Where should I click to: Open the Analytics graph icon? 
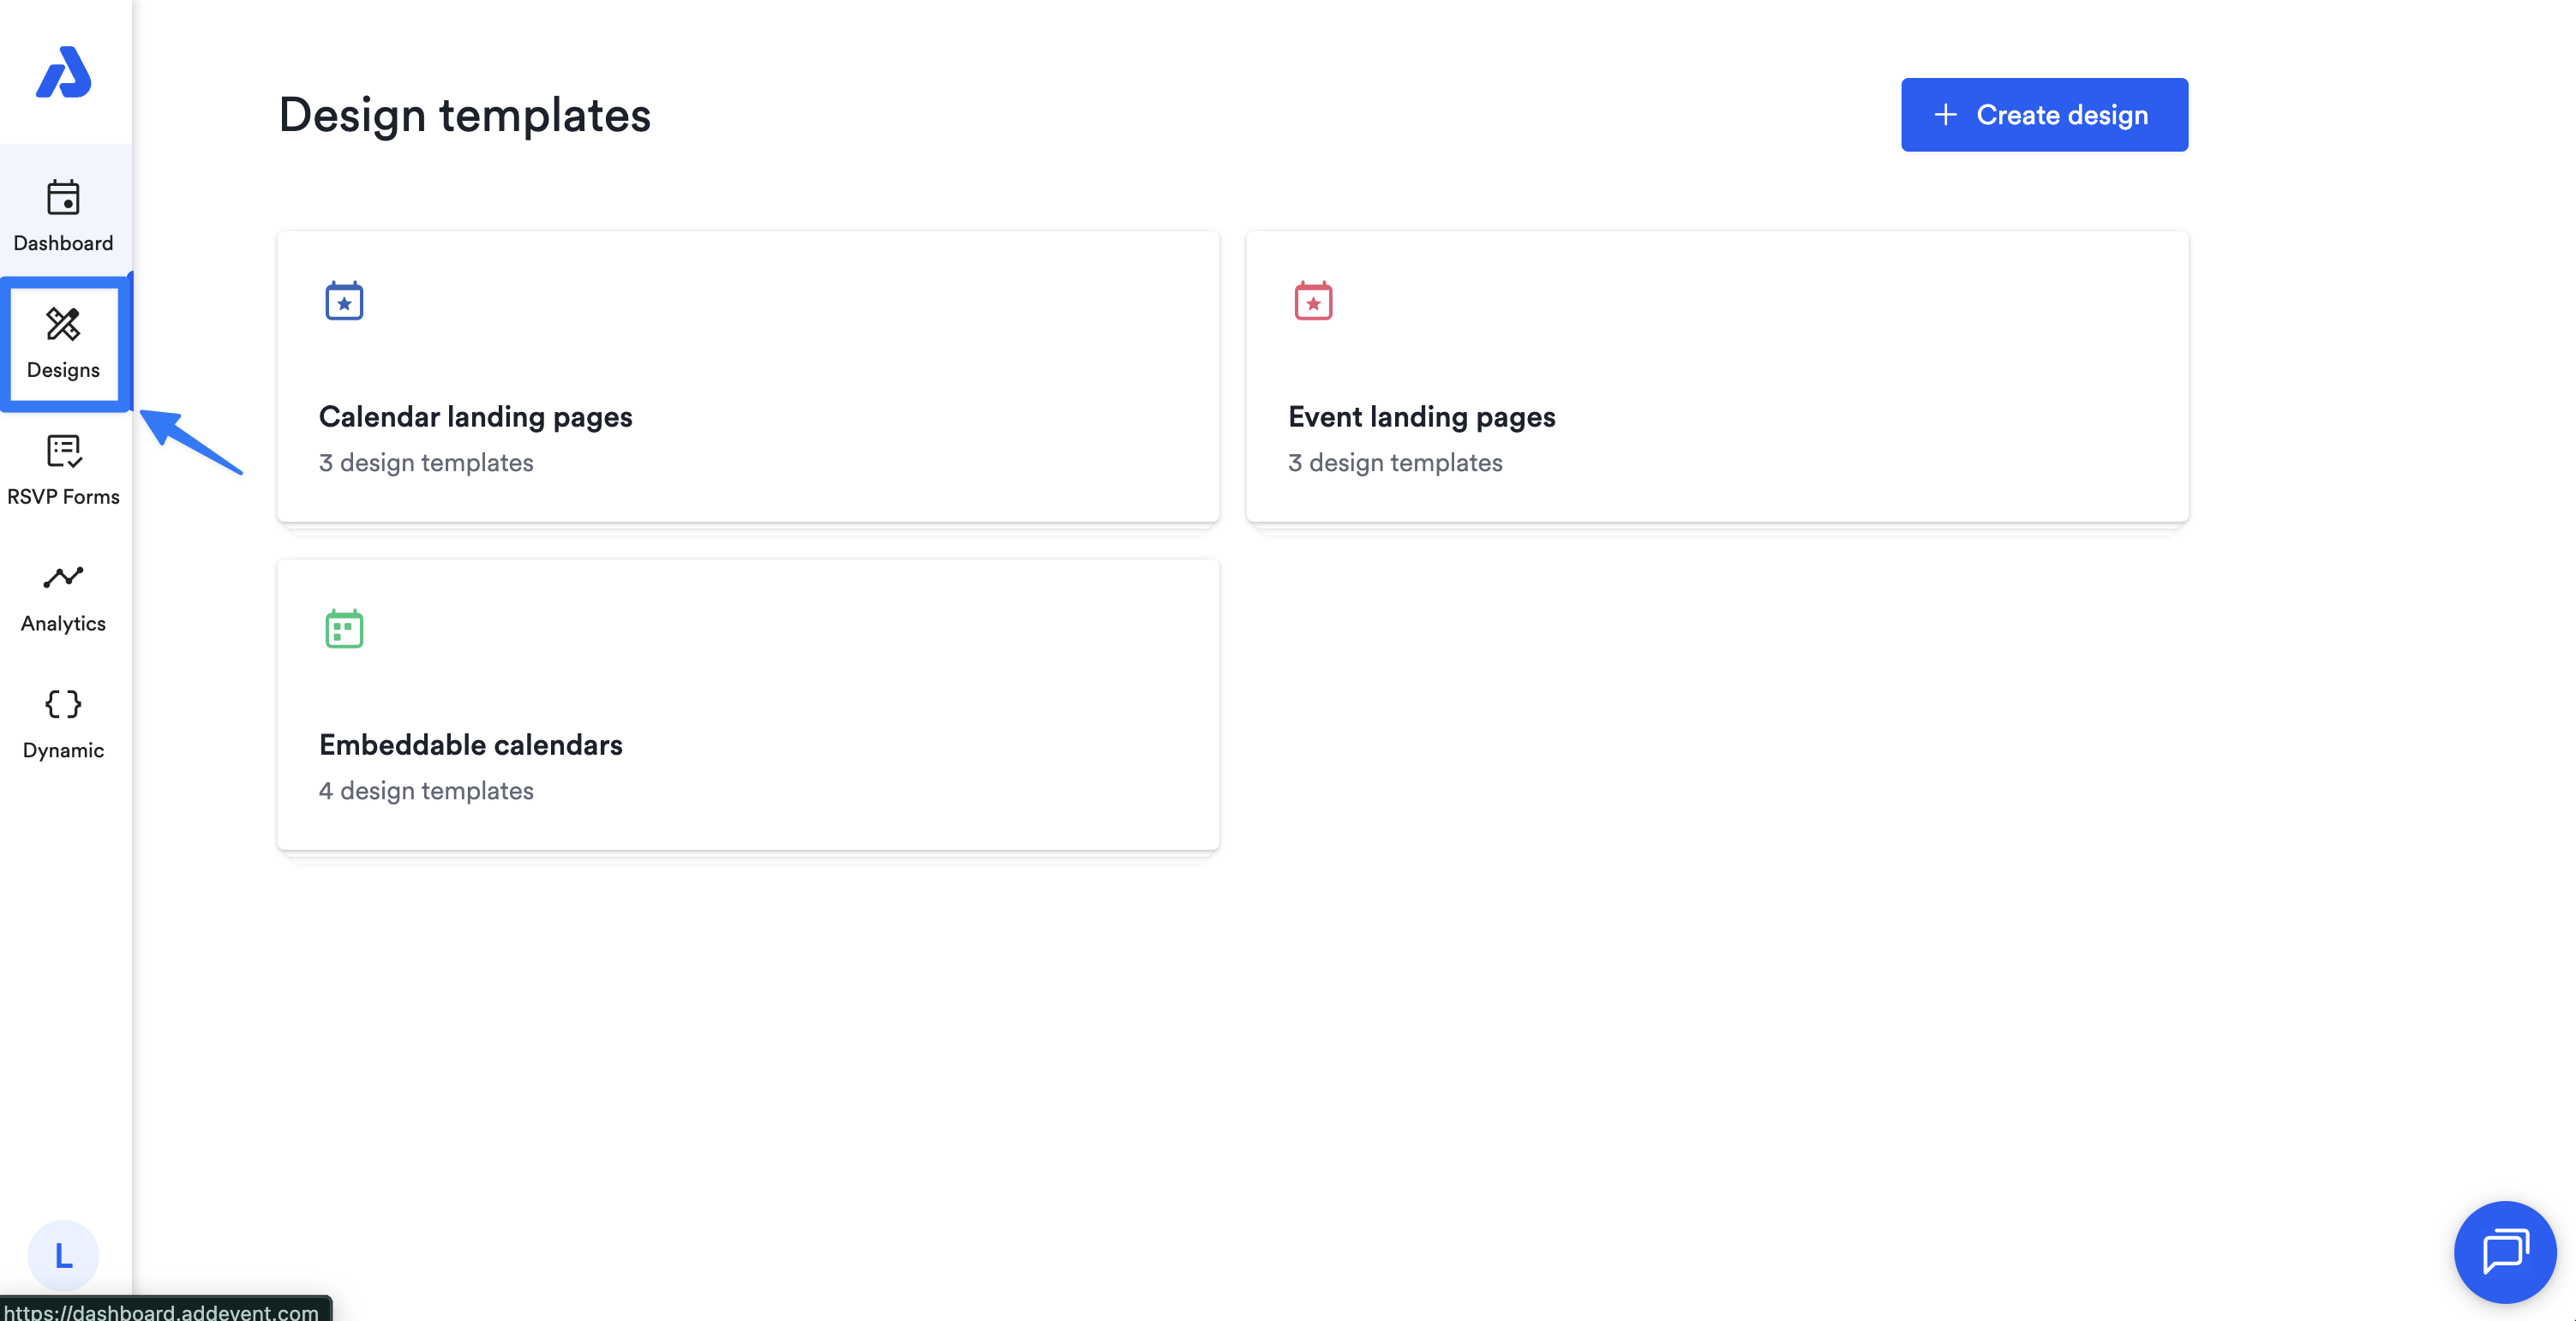pyautogui.click(x=63, y=577)
